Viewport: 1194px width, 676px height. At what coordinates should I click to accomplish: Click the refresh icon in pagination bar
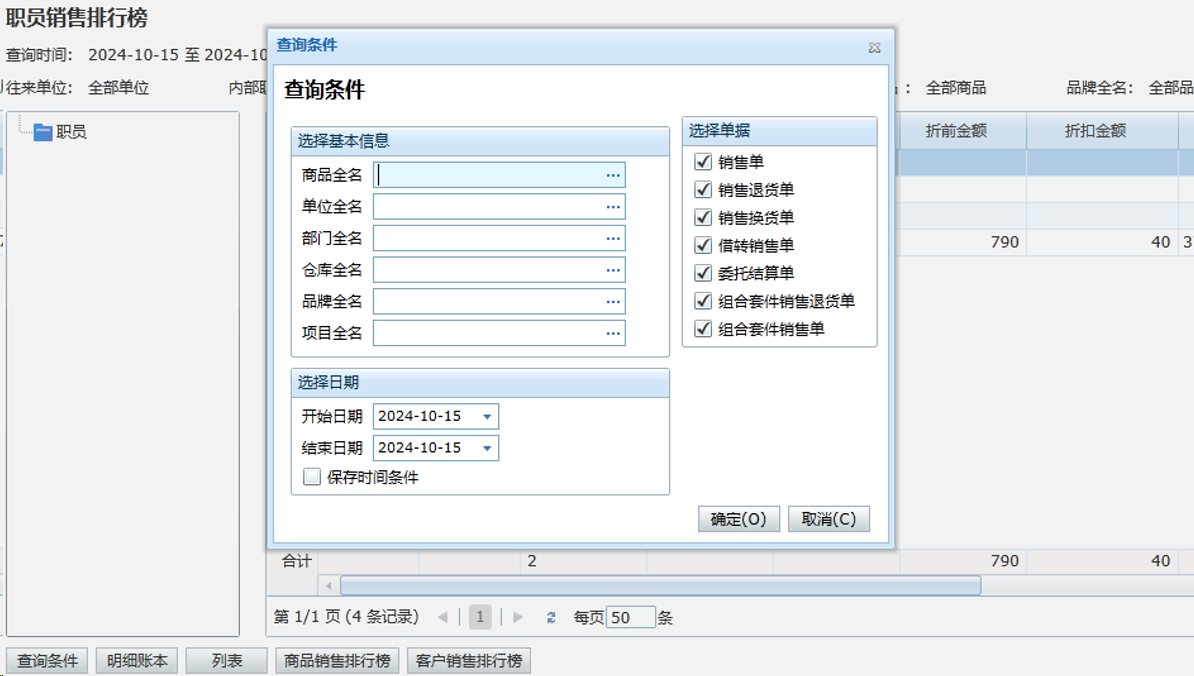pyautogui.click(x=551, y=618)
